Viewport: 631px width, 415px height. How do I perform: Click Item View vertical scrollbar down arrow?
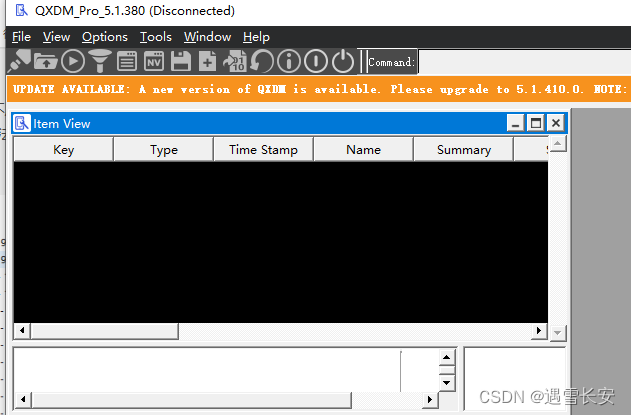point(558,333)
